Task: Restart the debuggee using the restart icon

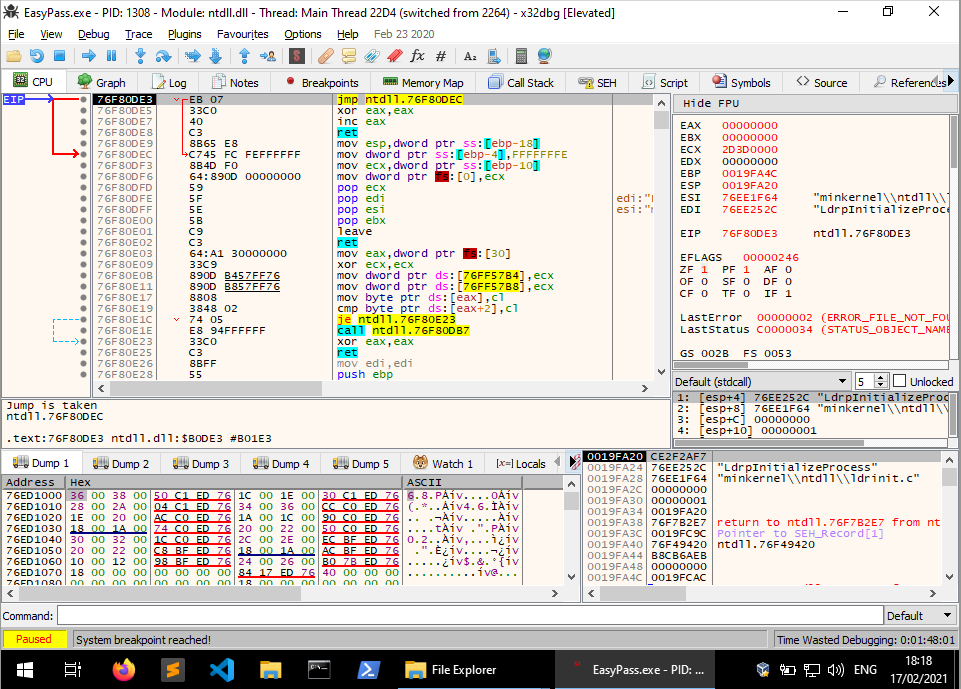Action: (37, 56)
